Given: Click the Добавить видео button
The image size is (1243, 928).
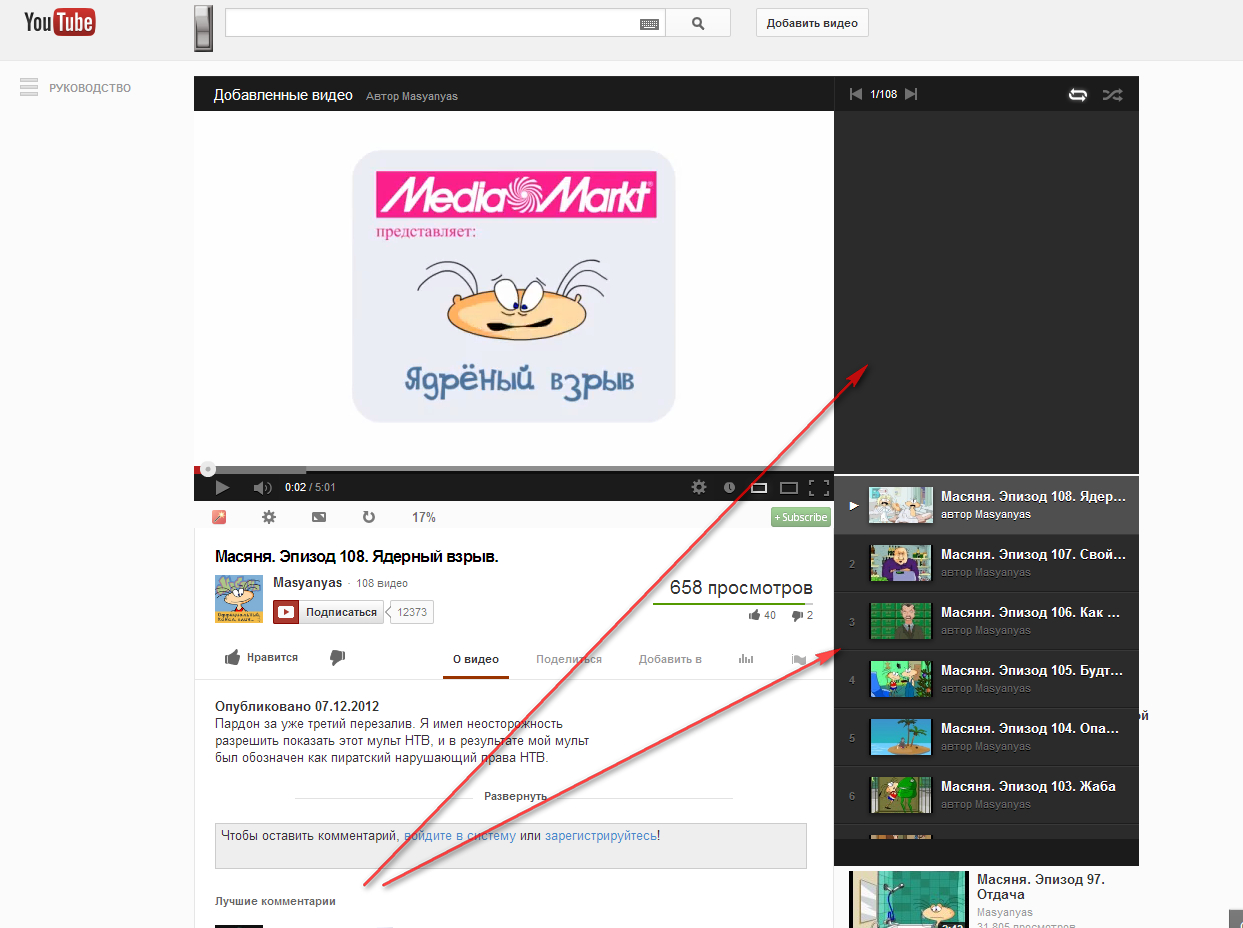Looking at the screenshot, I should click(x=812, y=23).
